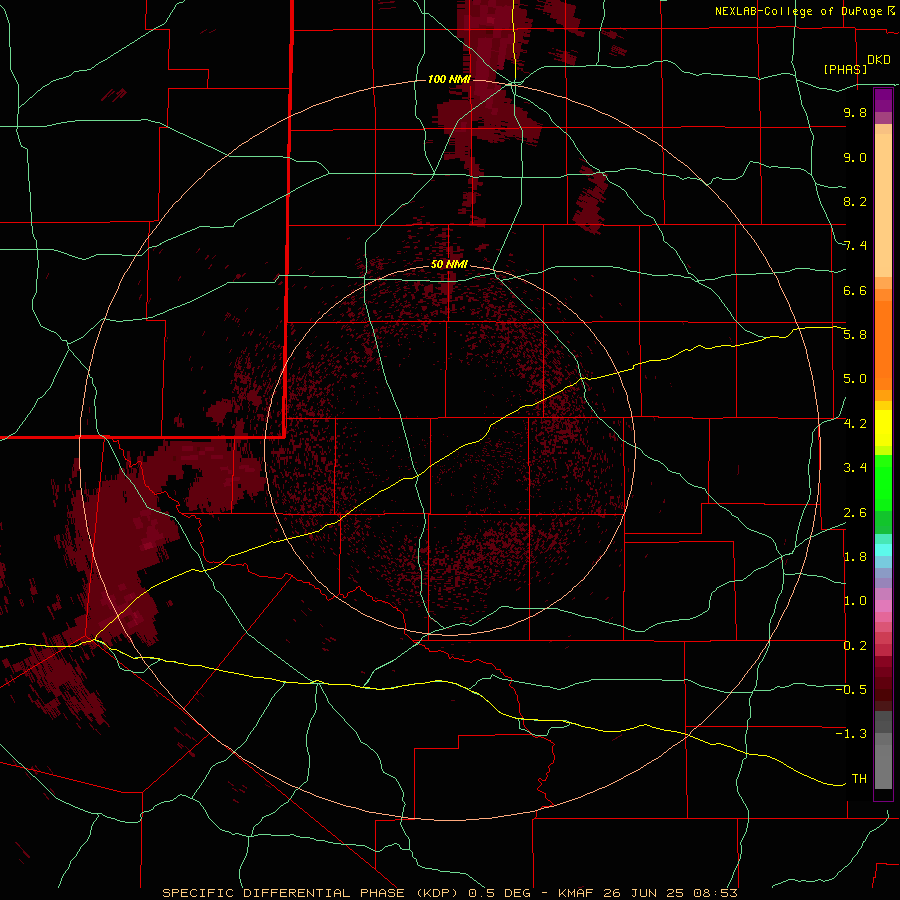Viewport: 900px width, 900px height.
Task: Click the bright green color bar segment
Action: pos(883,483)
